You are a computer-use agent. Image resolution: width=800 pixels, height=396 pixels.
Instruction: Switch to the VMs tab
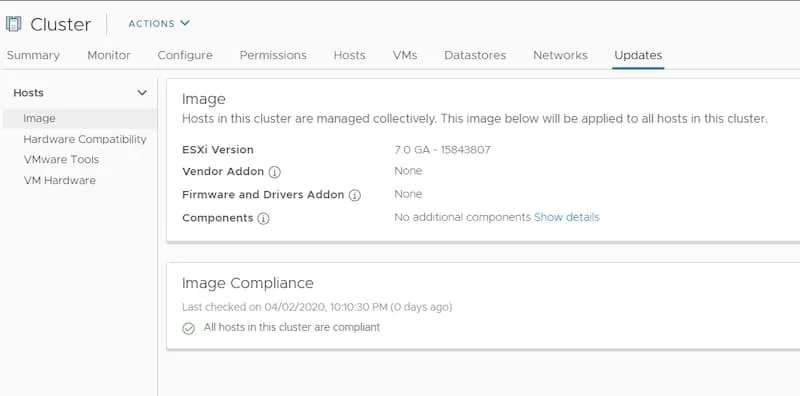pos(405,55)
